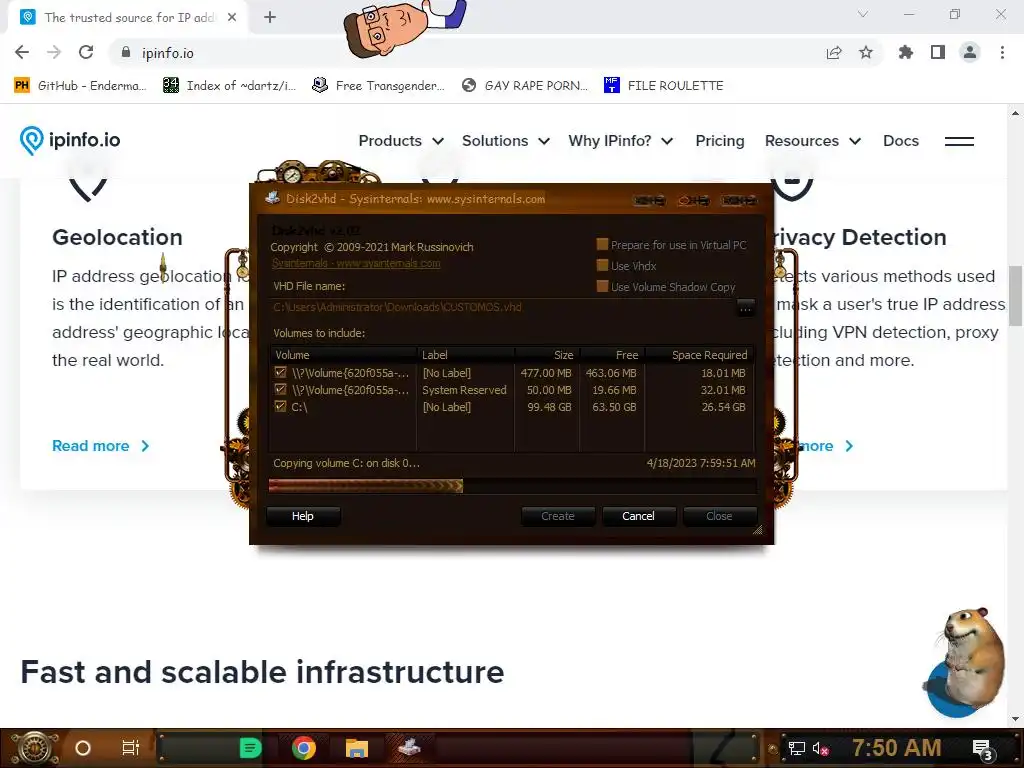Open the browser extensions puzzle icon
The image size is (1024, 768).
point(906,52)
